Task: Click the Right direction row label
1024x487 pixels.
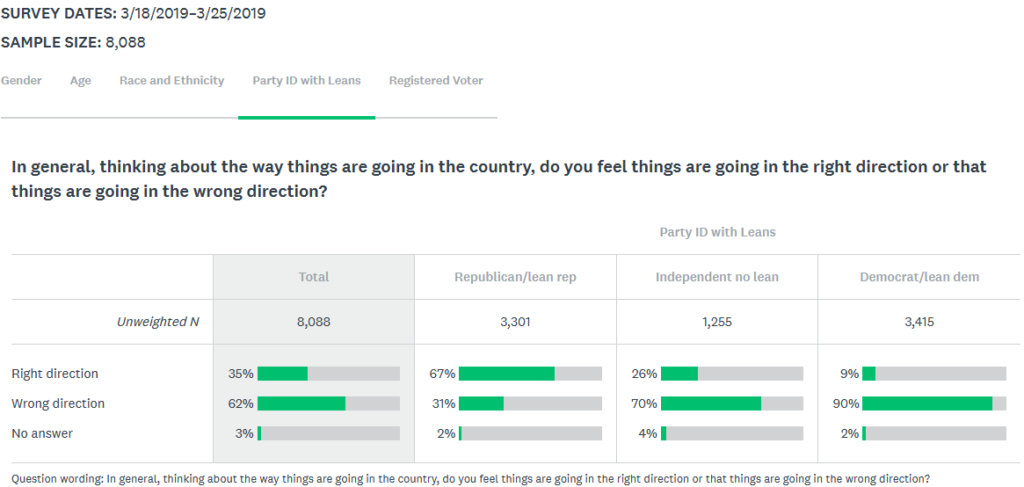Action: pos(55,373)
